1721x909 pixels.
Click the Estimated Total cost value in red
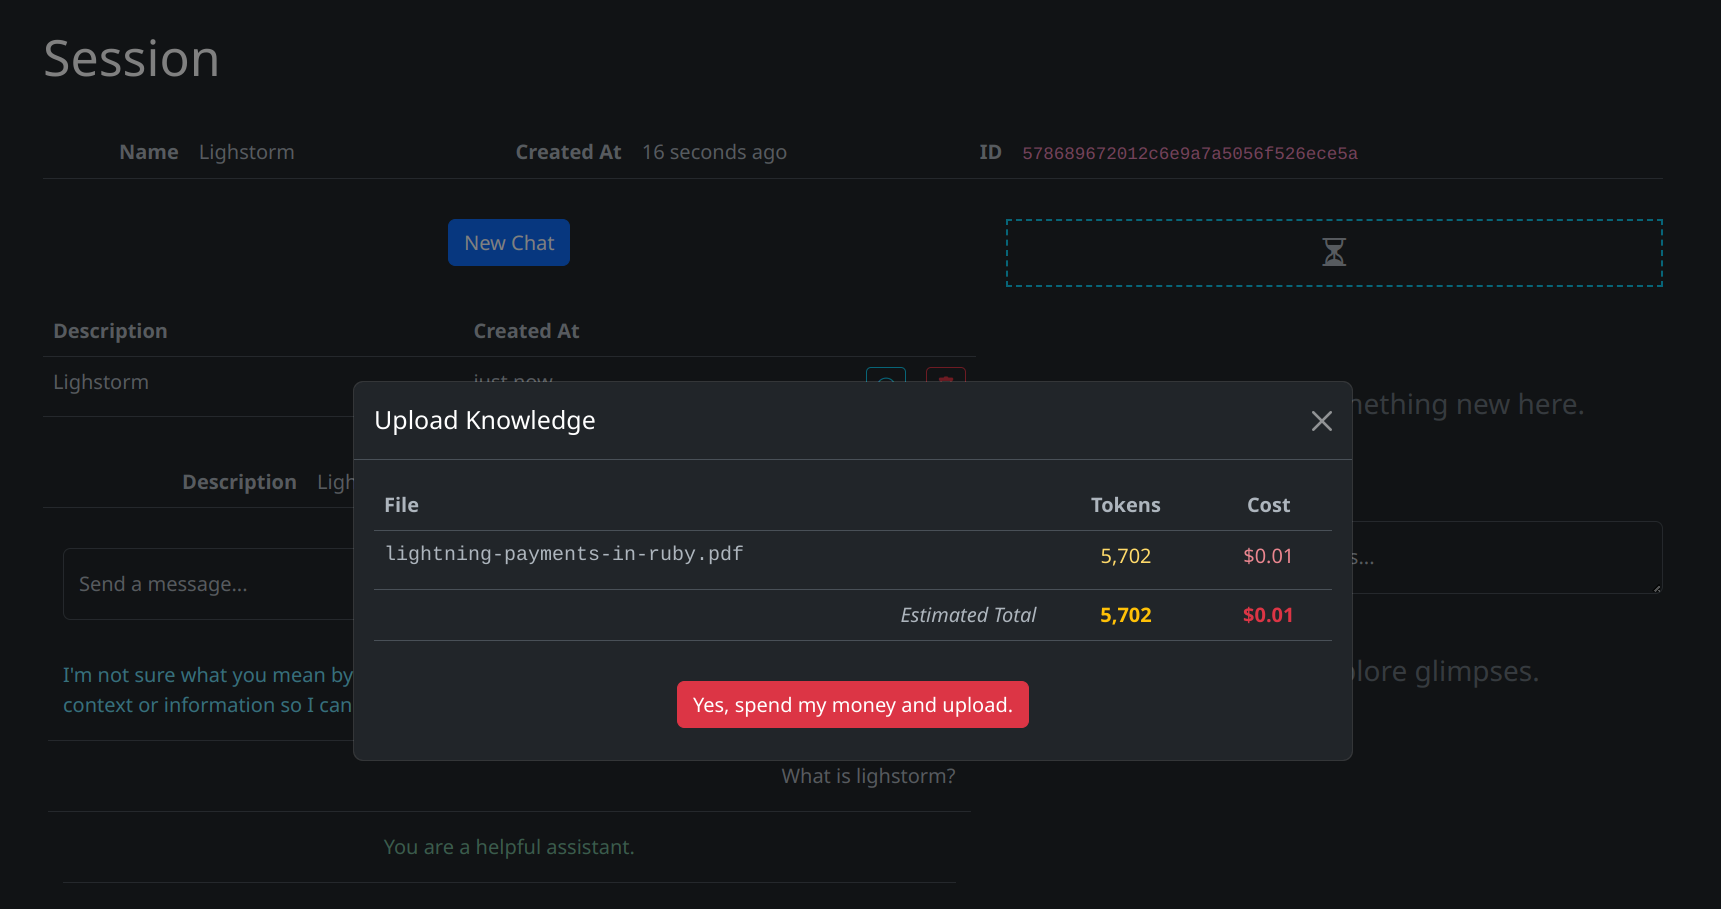1267,615
